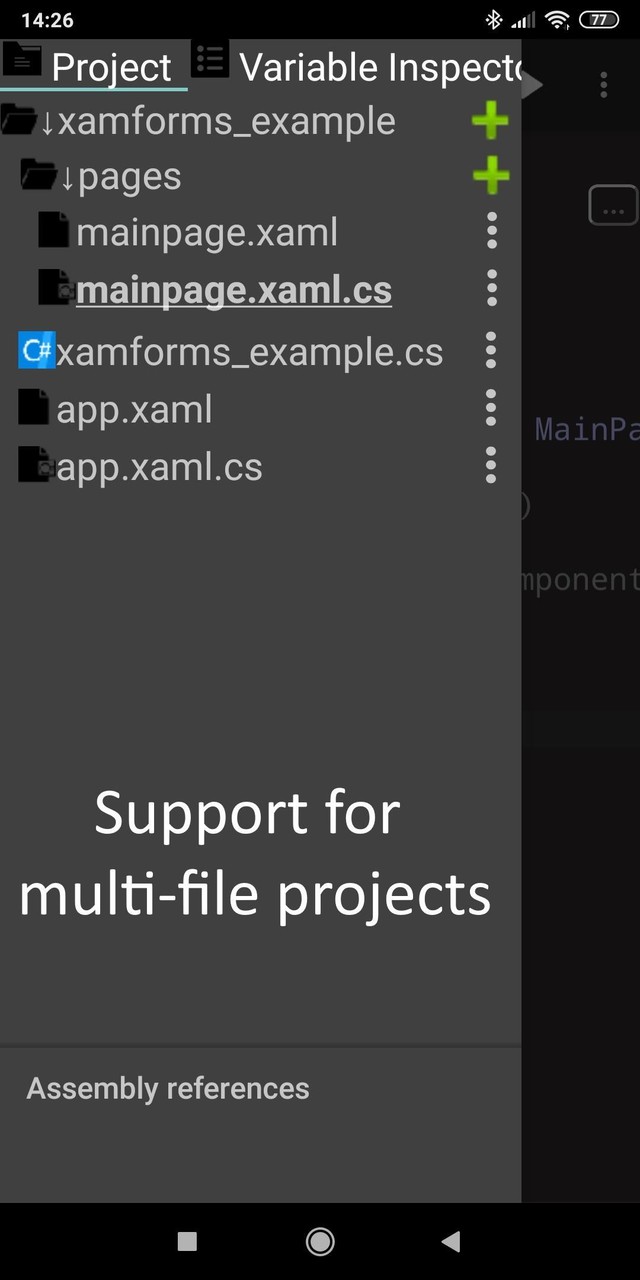Open mainpage.xaml.cs from the file tree
This screenshot has width=640, height=1280.
[234, 289]
